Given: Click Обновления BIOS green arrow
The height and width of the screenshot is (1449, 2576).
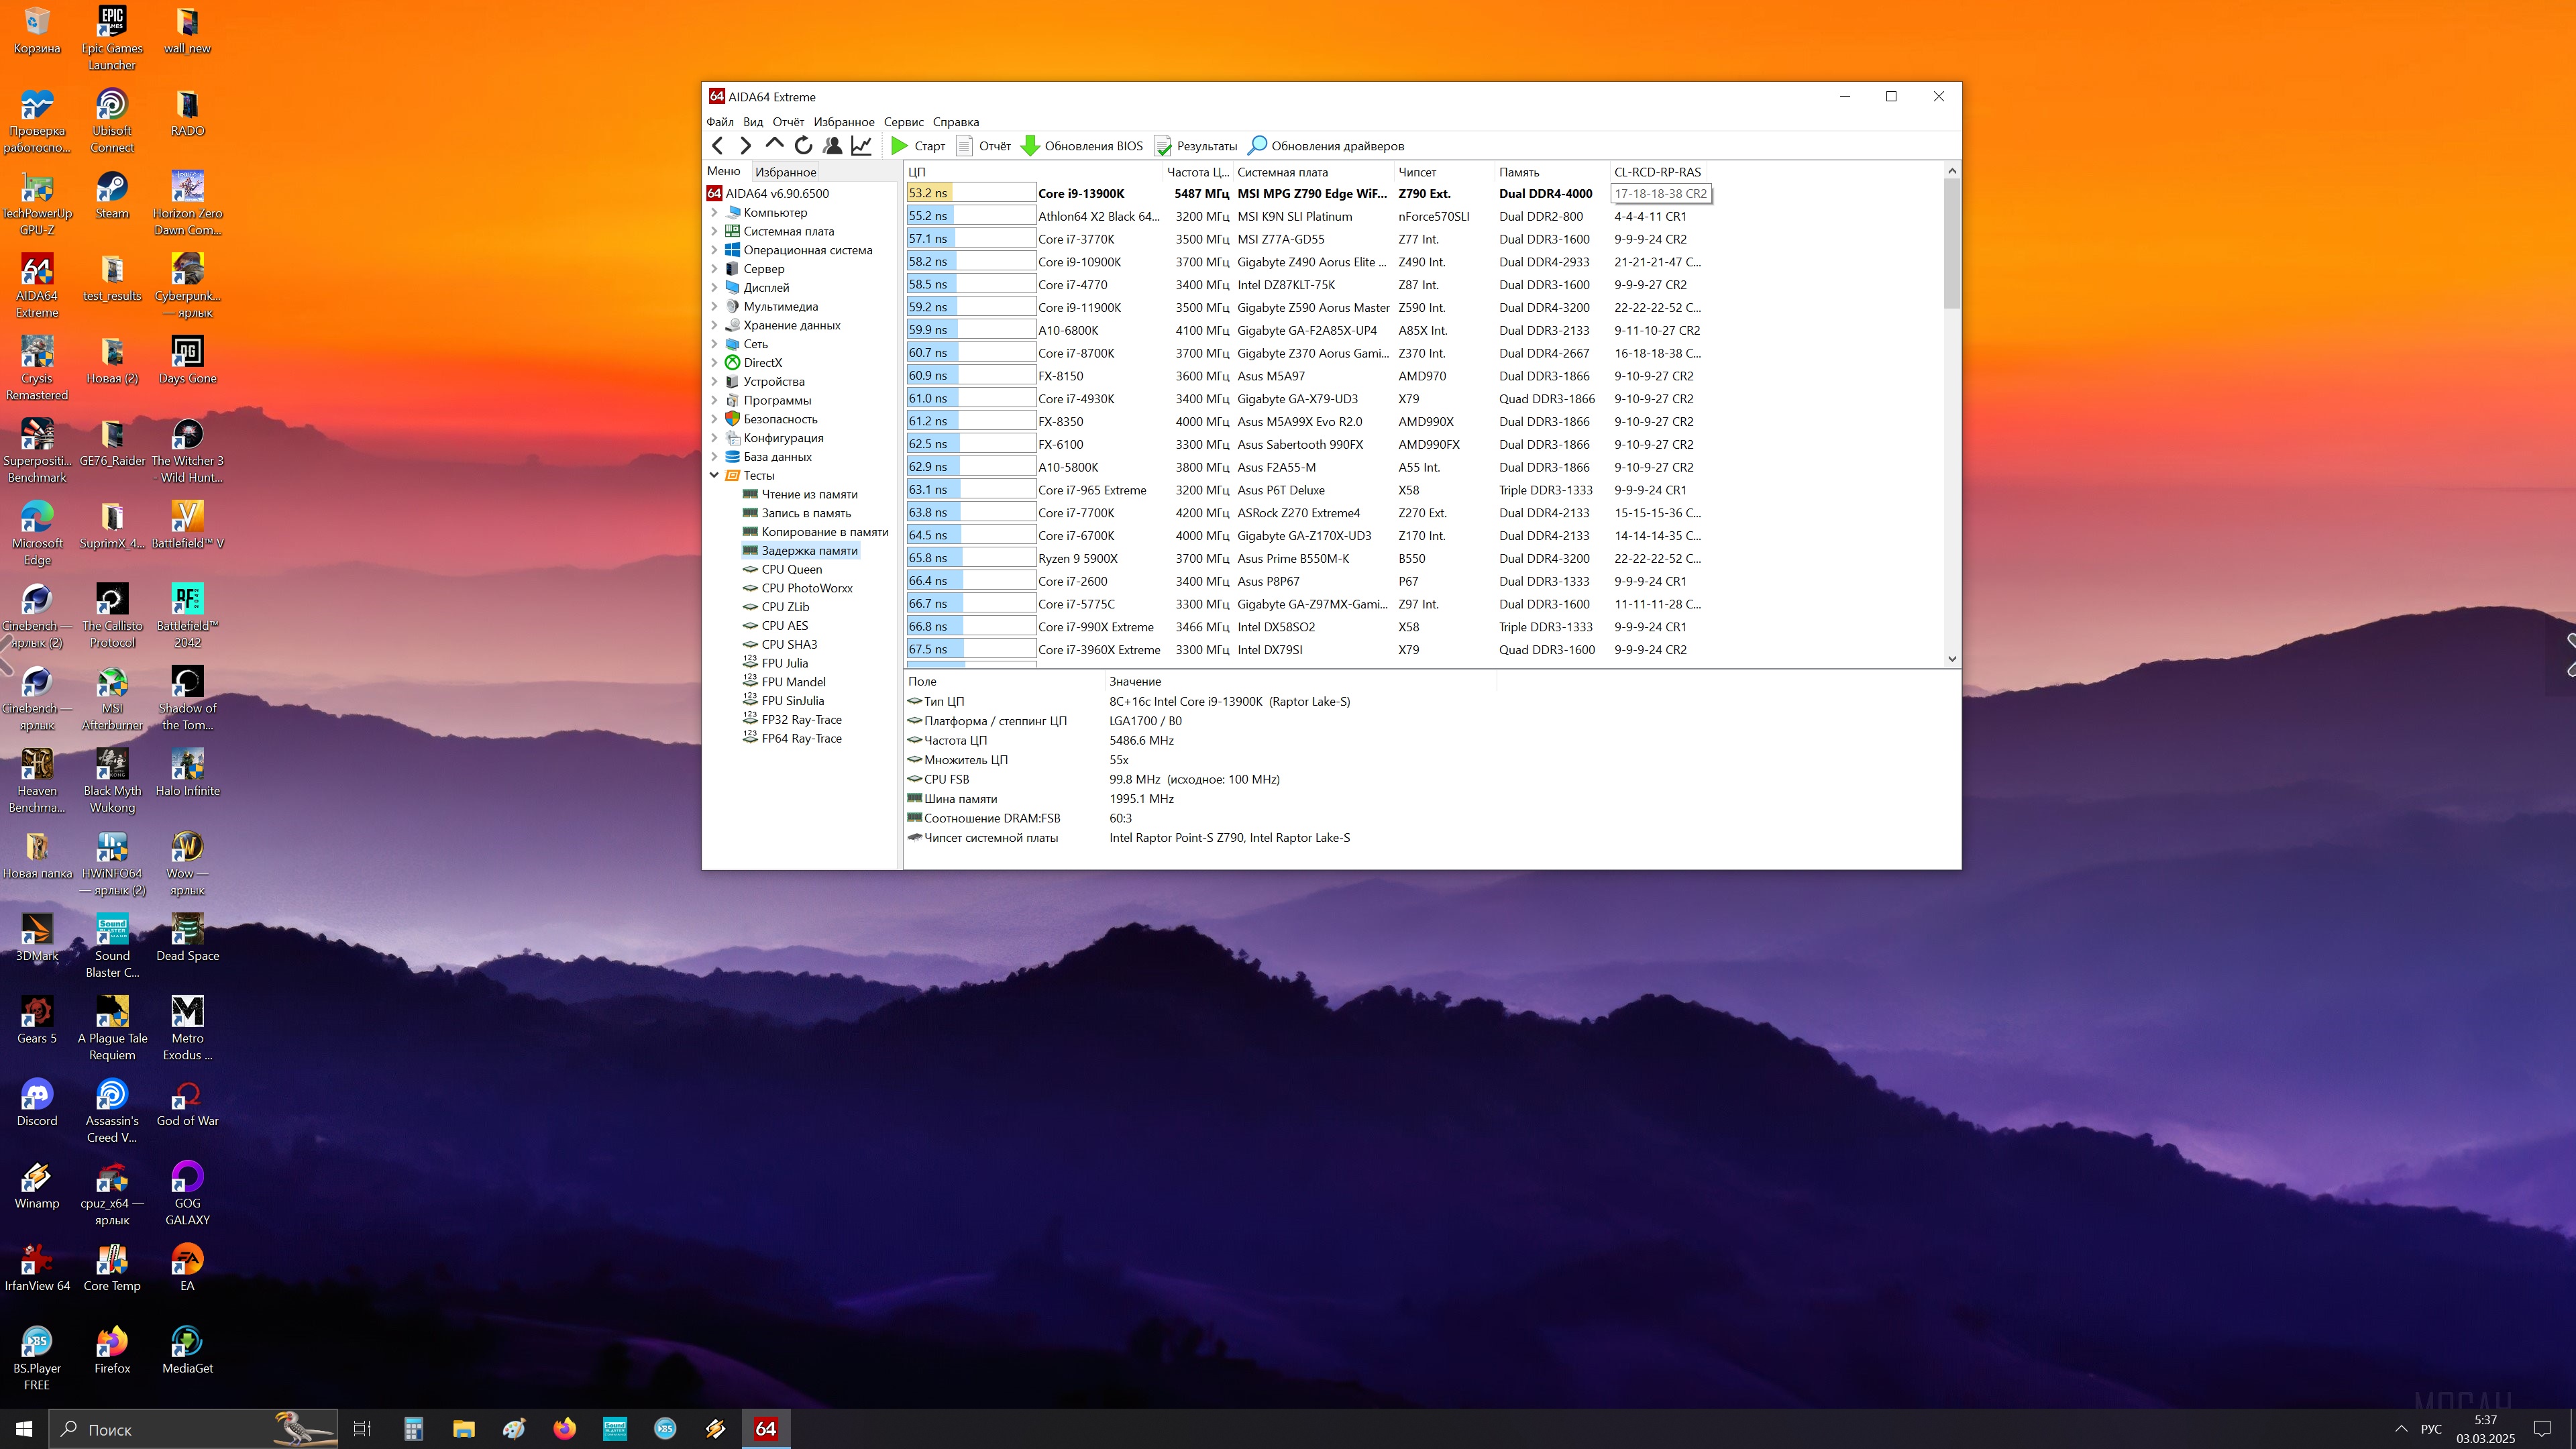Looking at the screenshot, I should [1030, 146].
